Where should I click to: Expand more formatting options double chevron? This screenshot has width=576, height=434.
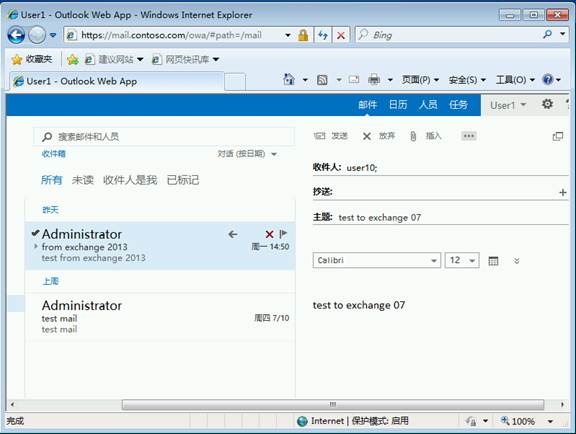coord(516,261)
